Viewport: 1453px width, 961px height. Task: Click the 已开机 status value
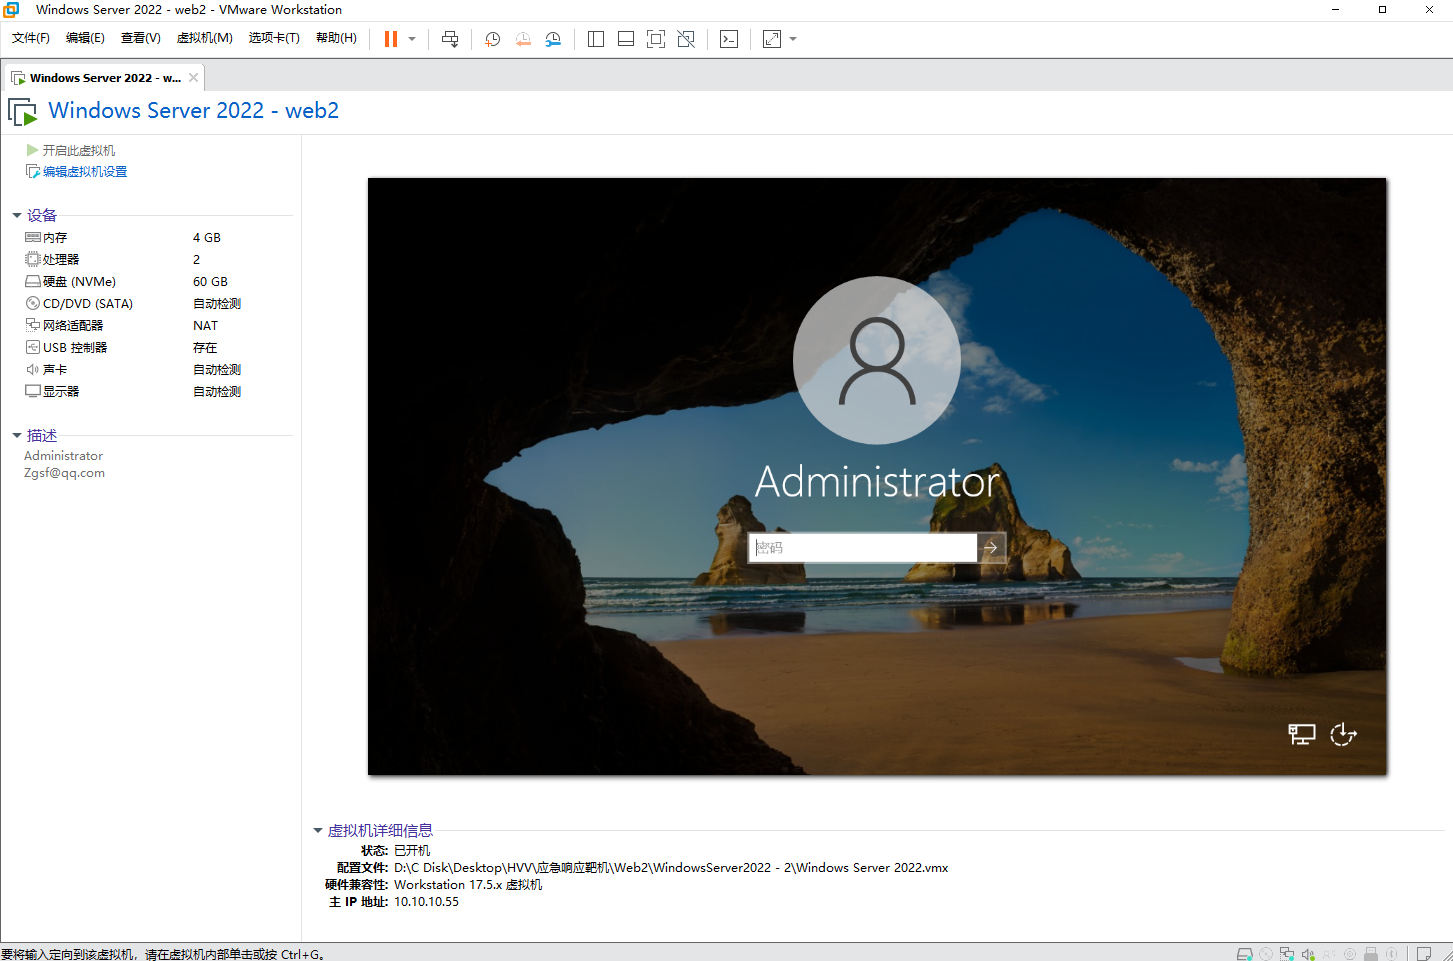[412, 851]
